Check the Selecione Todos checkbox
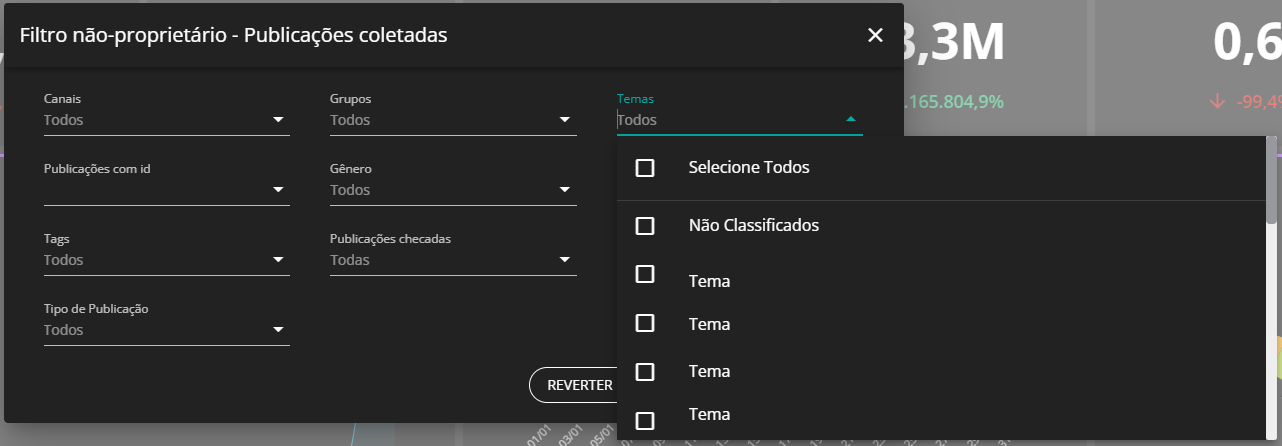The image size is (1282, 446). (x=645, y=168)
